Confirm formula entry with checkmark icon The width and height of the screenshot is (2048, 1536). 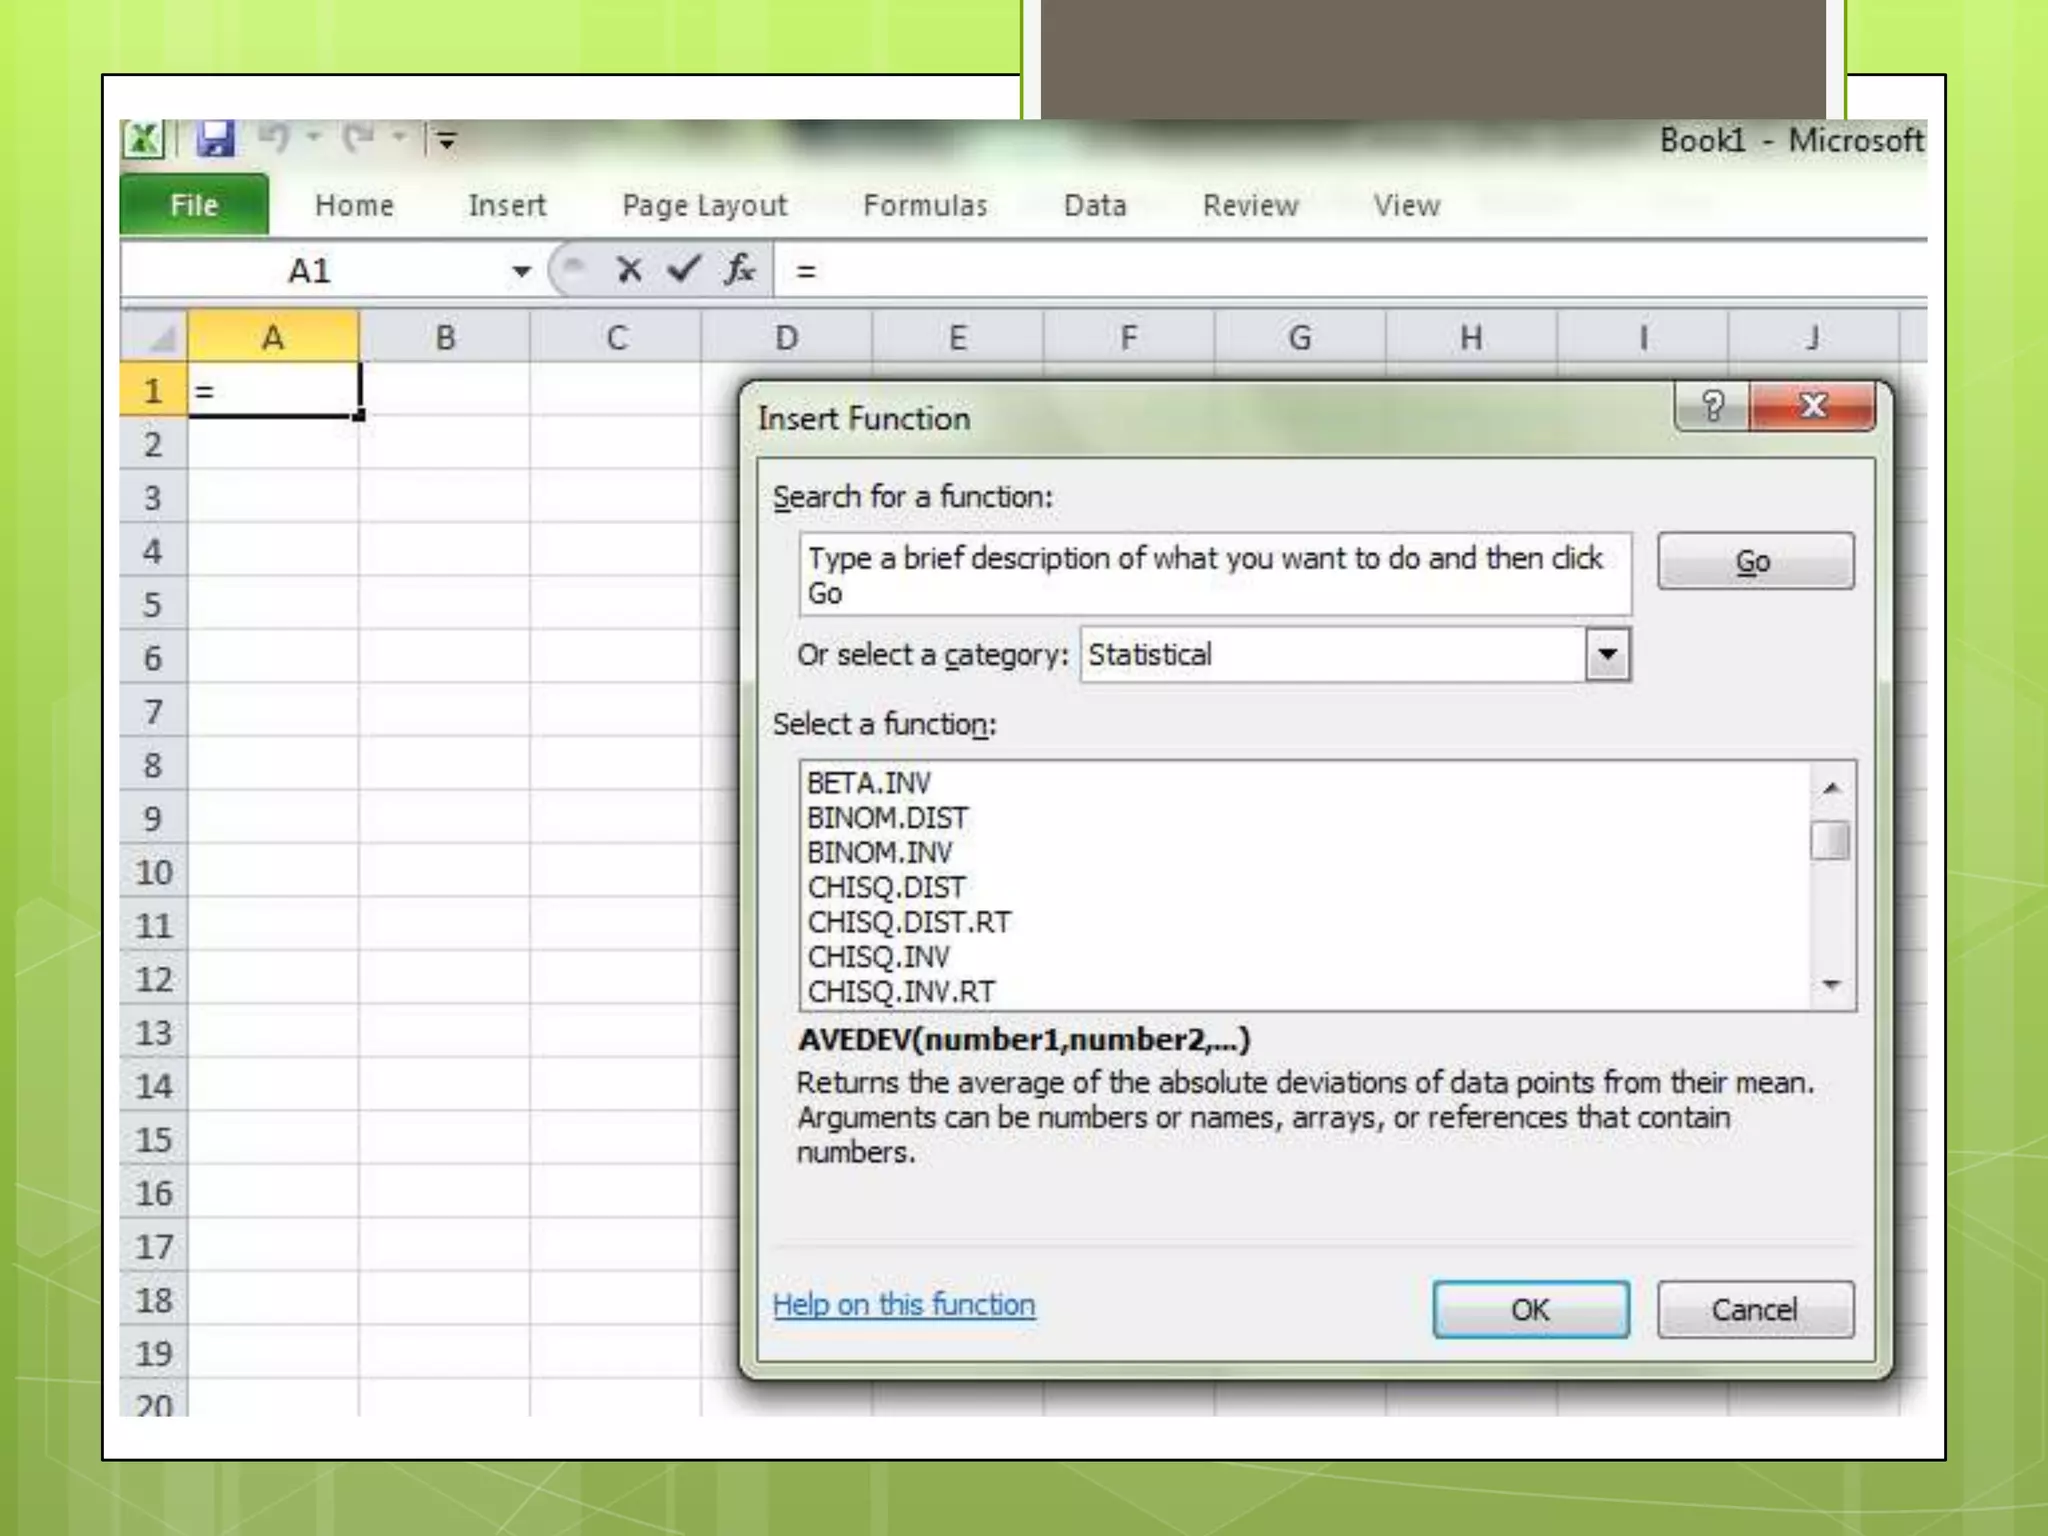[x=684, y=269]
